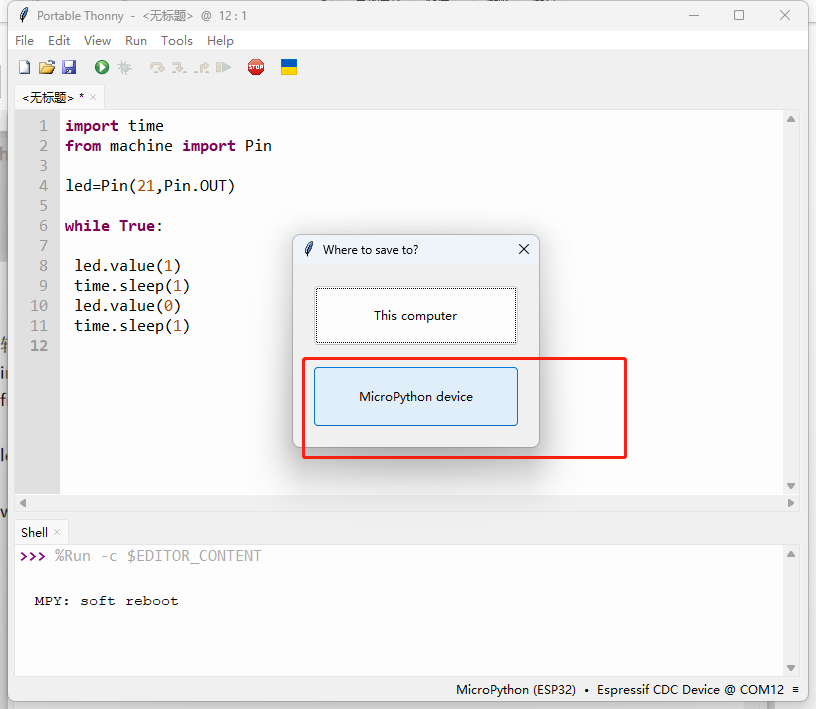Screen dimensions: 816x709
Task: Stop the backend with red STOP icon
Action: pyautogui.click(x=256, y=67)
